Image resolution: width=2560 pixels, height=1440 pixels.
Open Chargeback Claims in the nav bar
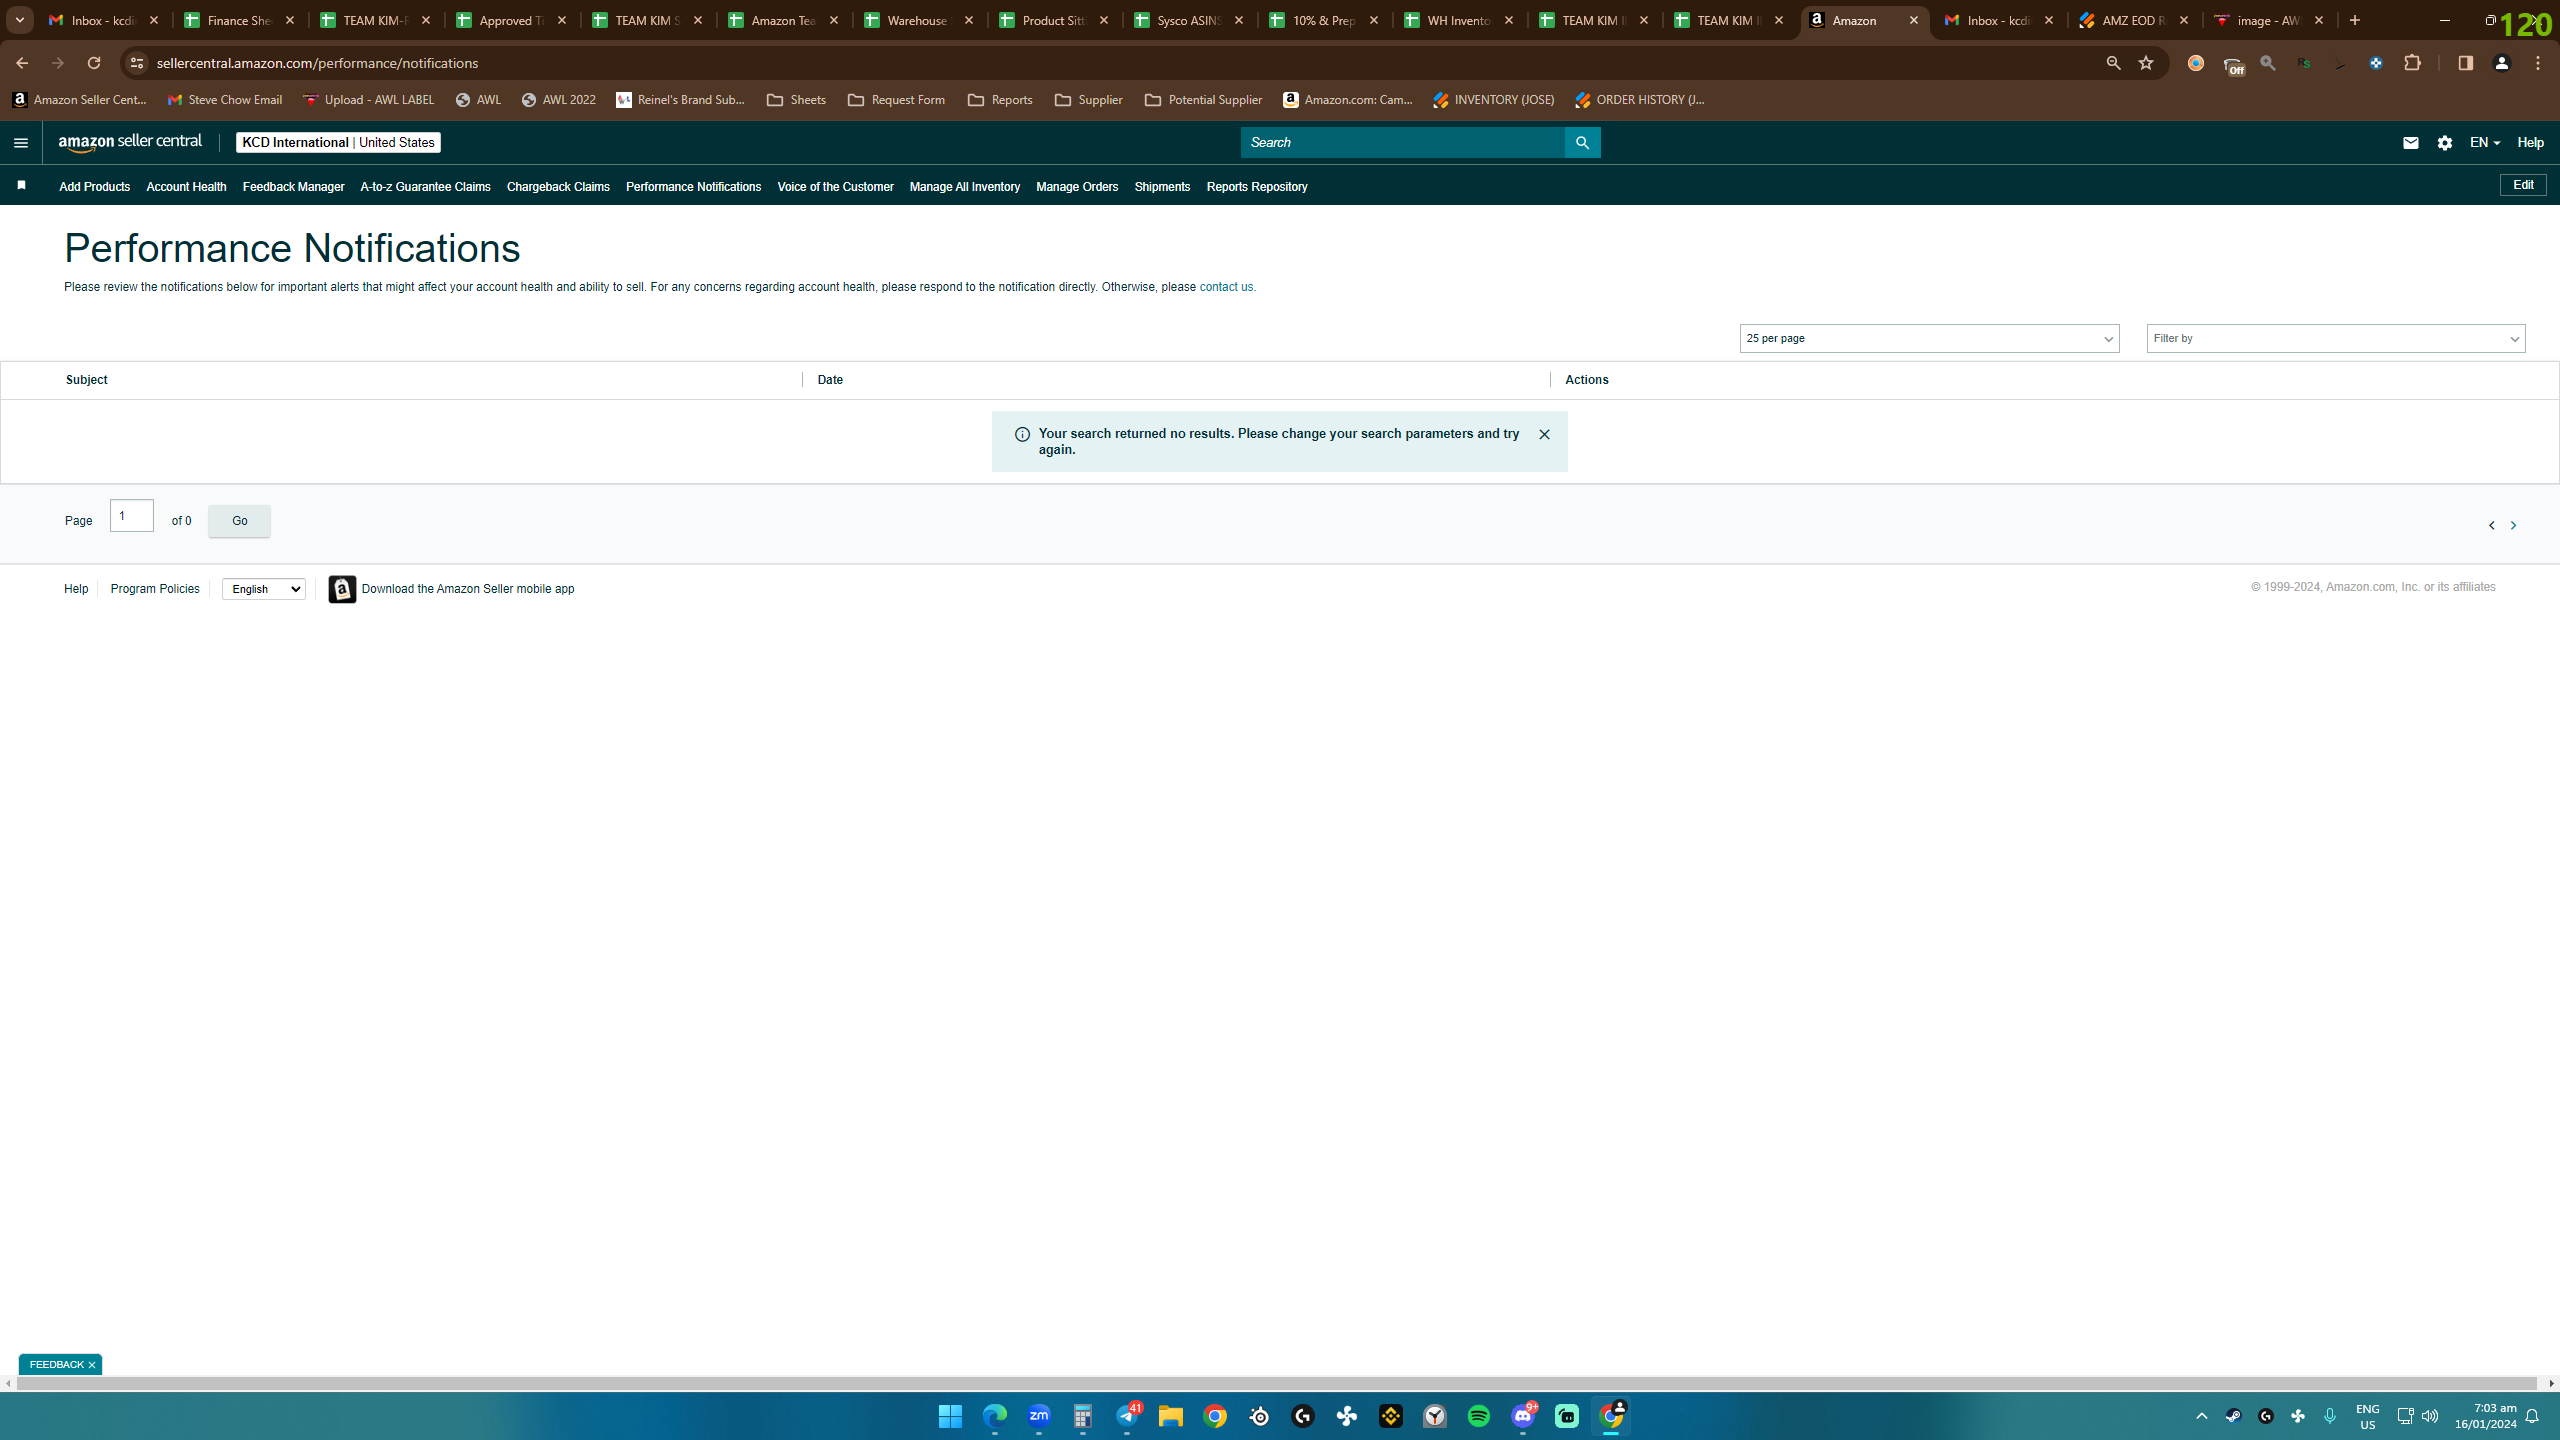coord(558,187)
